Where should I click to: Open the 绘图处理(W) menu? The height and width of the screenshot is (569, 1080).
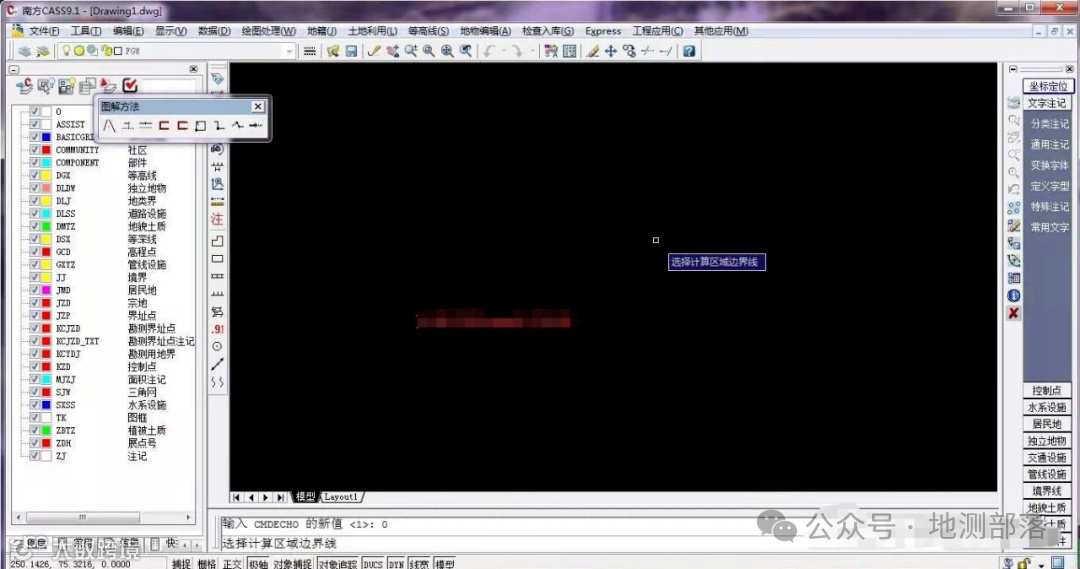[x=269, y=31]
